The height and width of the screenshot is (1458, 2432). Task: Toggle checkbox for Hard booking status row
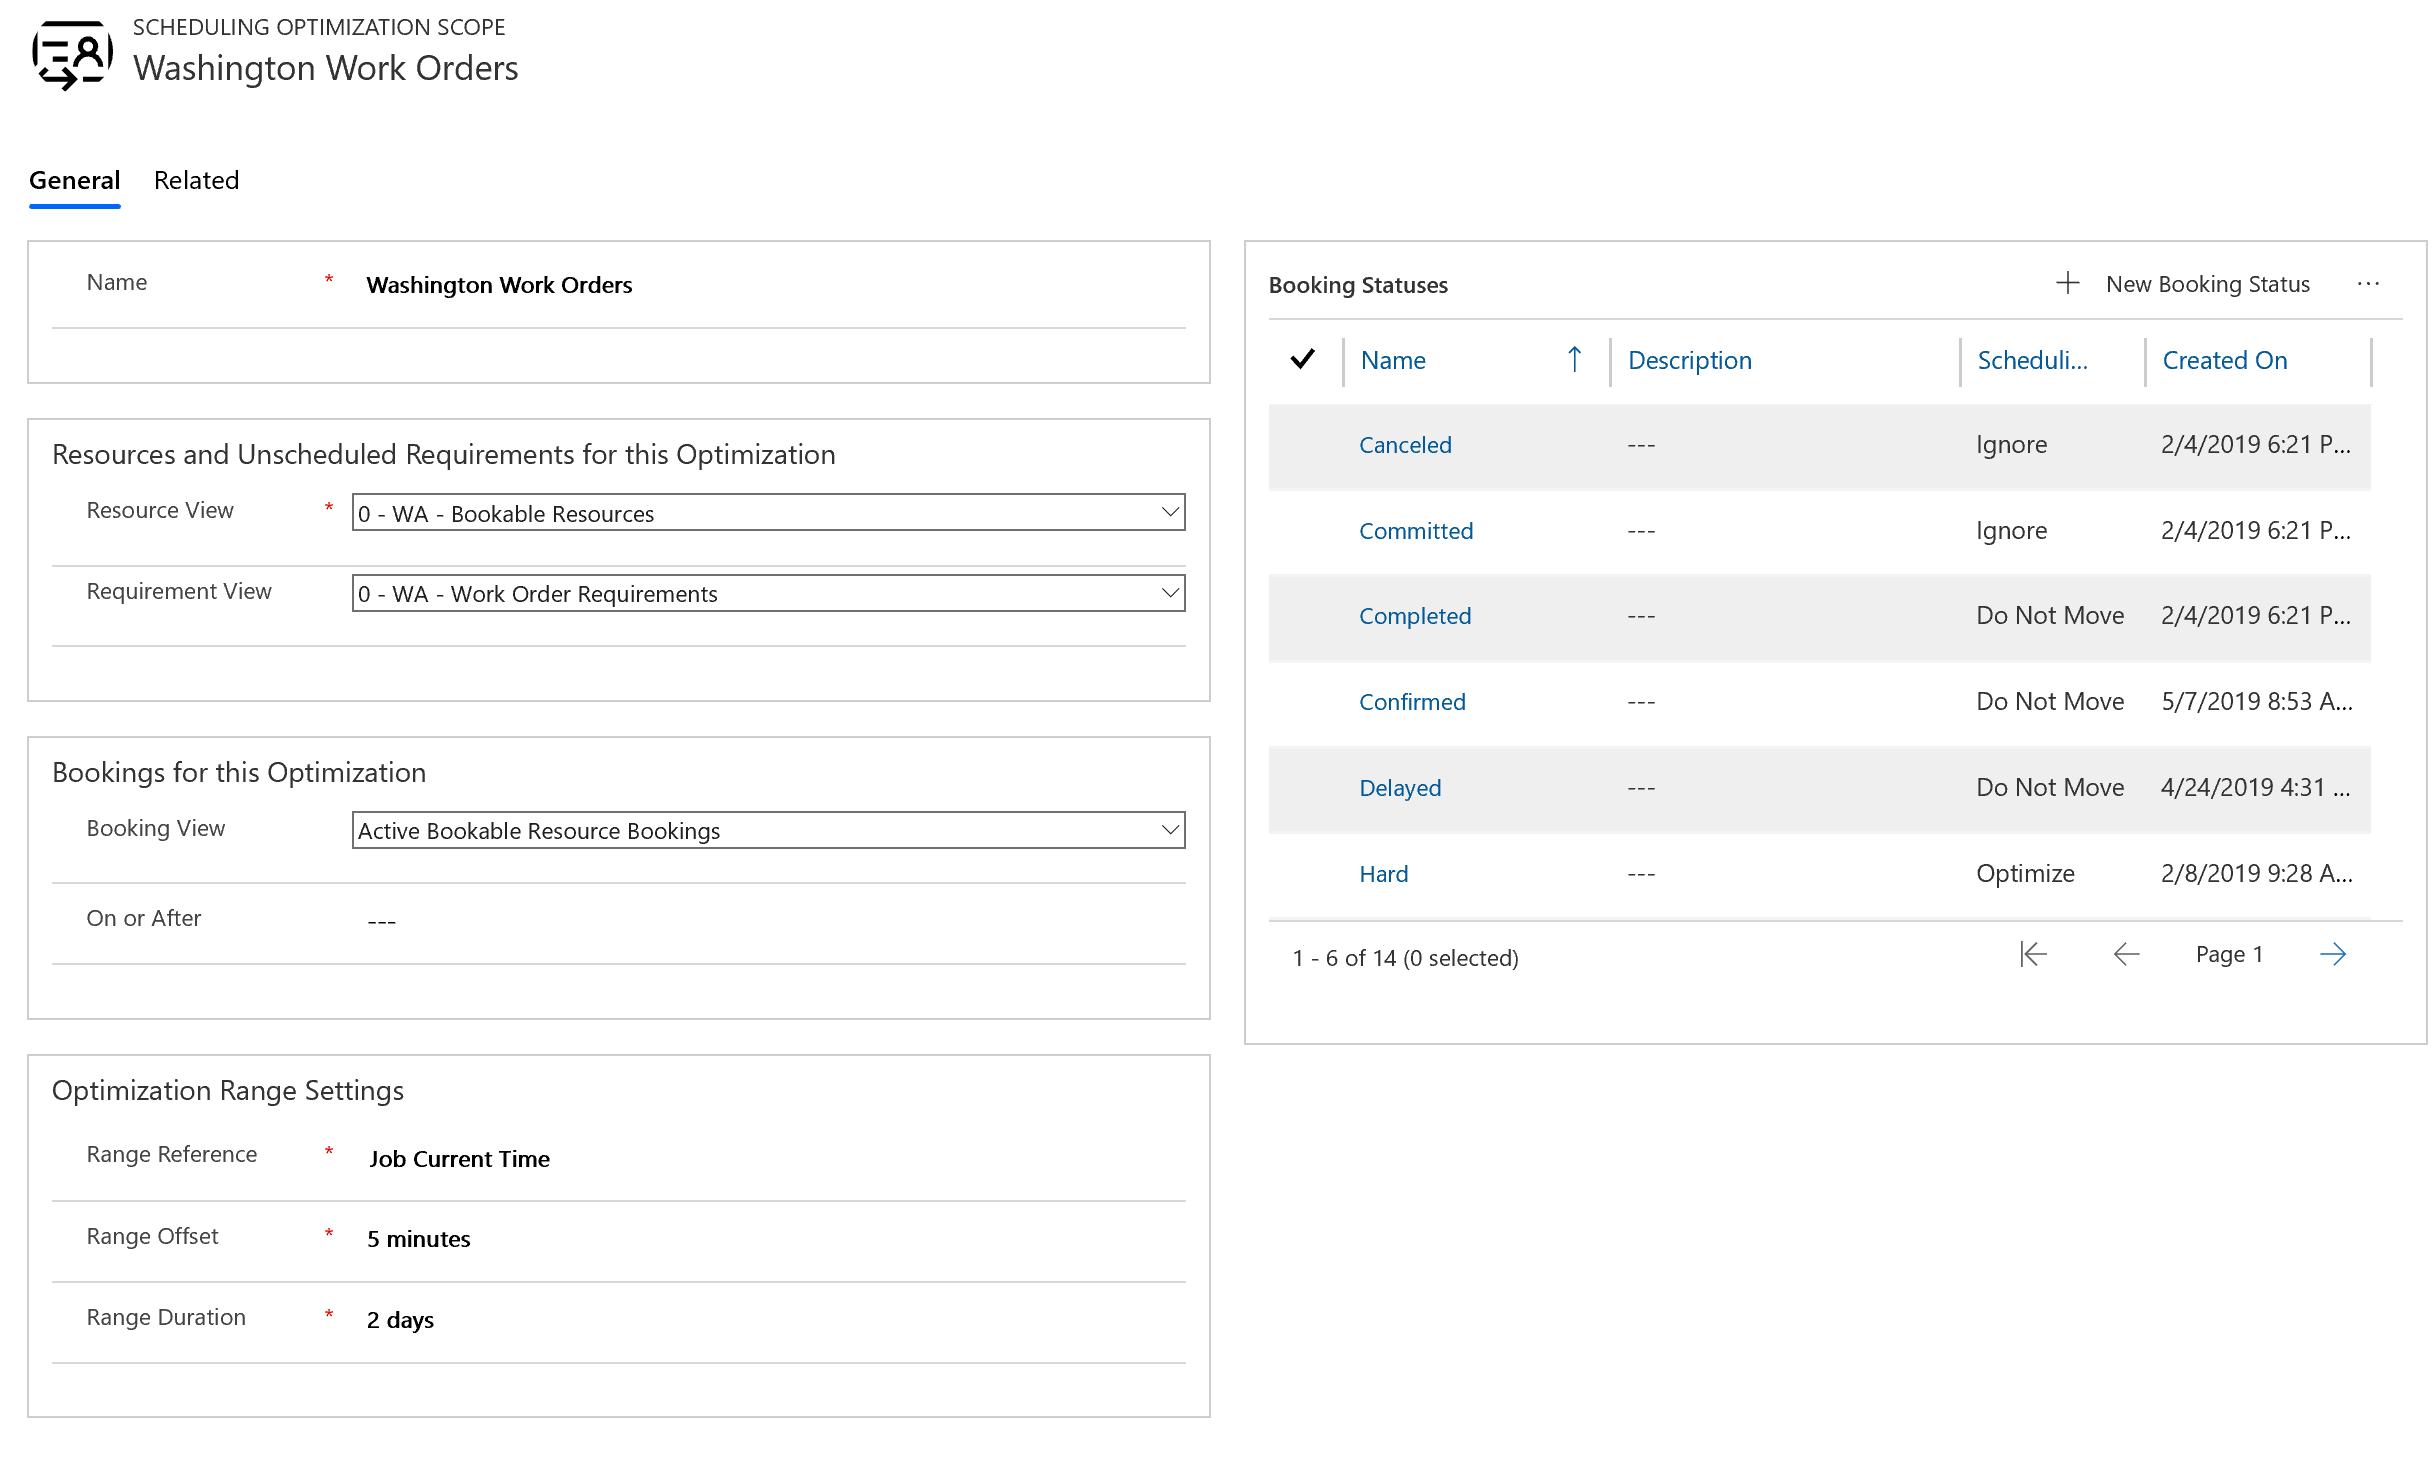click(1305, 873)
